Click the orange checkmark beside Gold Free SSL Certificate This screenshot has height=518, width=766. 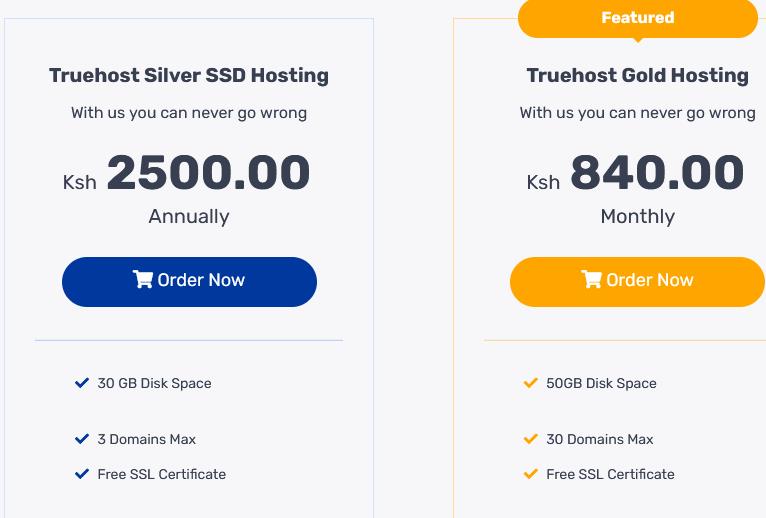pos(531,474)
